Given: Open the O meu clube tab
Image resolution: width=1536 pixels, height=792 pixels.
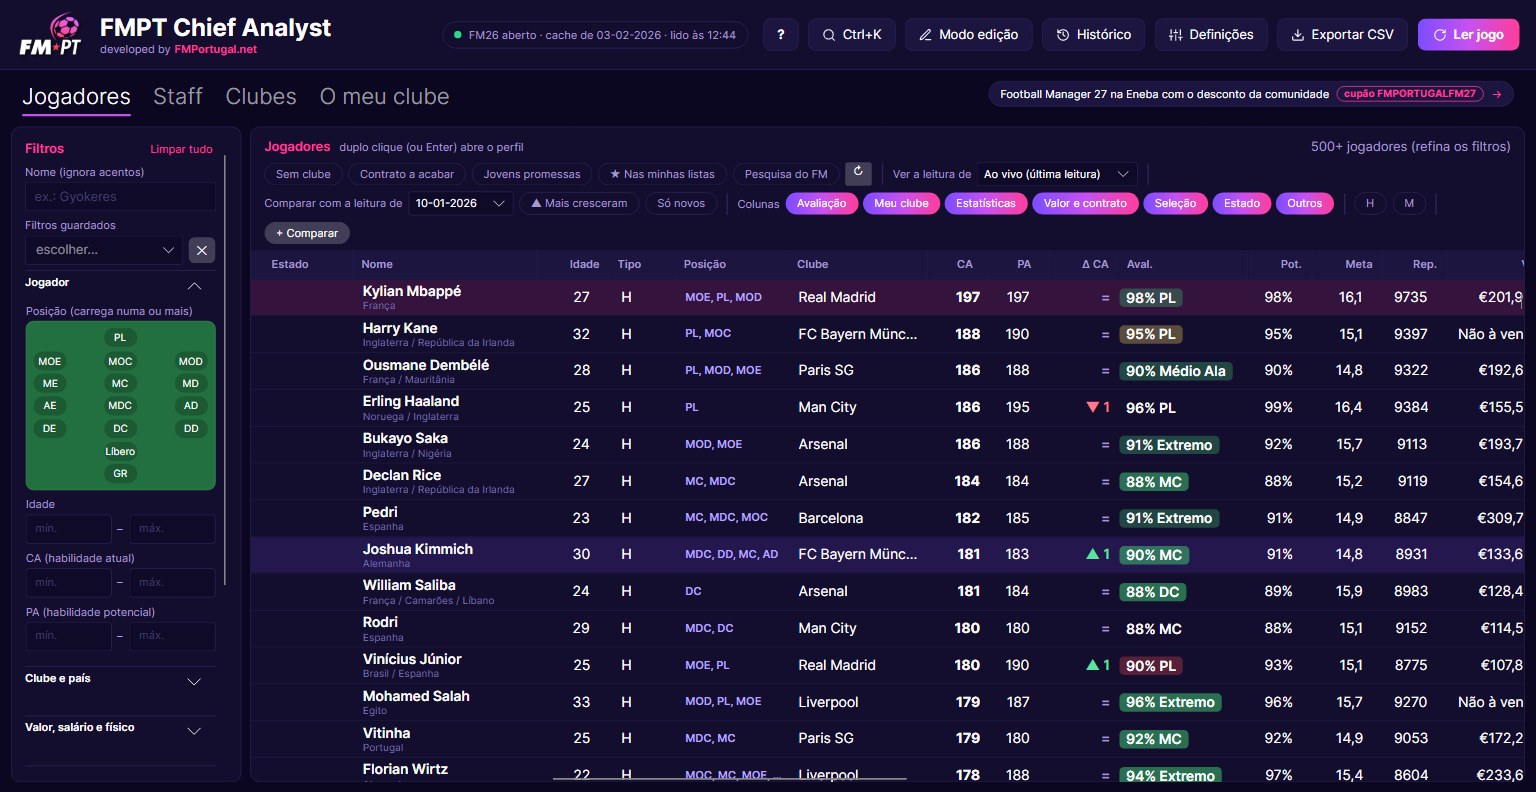Looking at the screenshot, I should pos(384,97).
